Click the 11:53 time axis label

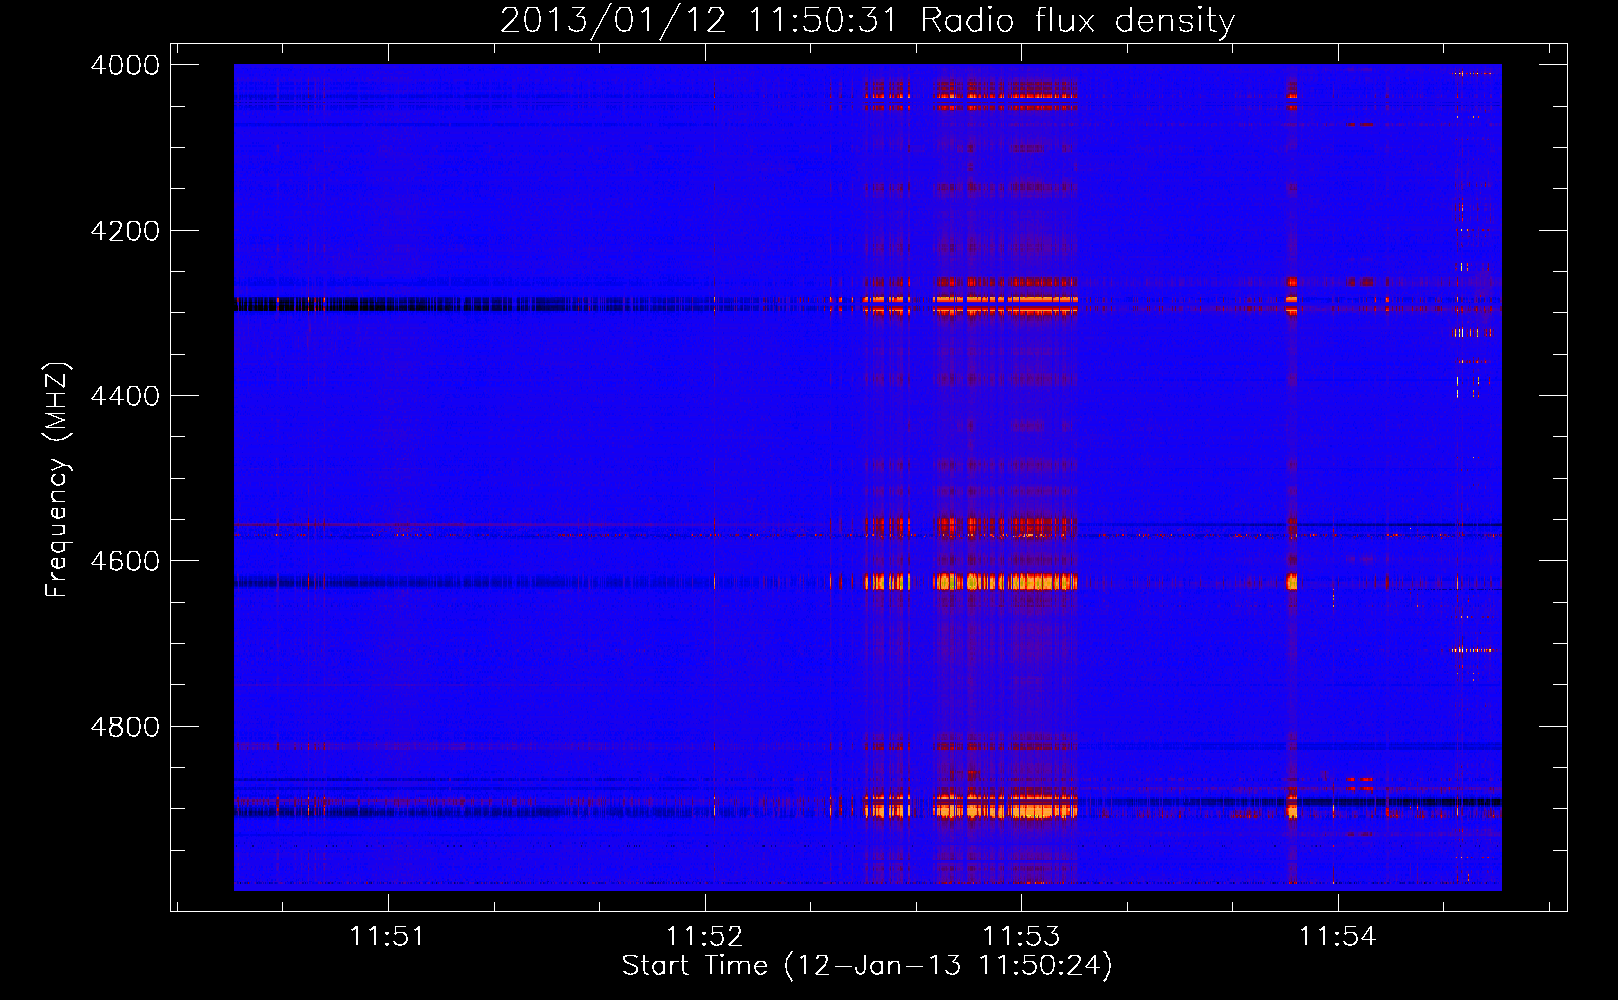click(1021, 937)
